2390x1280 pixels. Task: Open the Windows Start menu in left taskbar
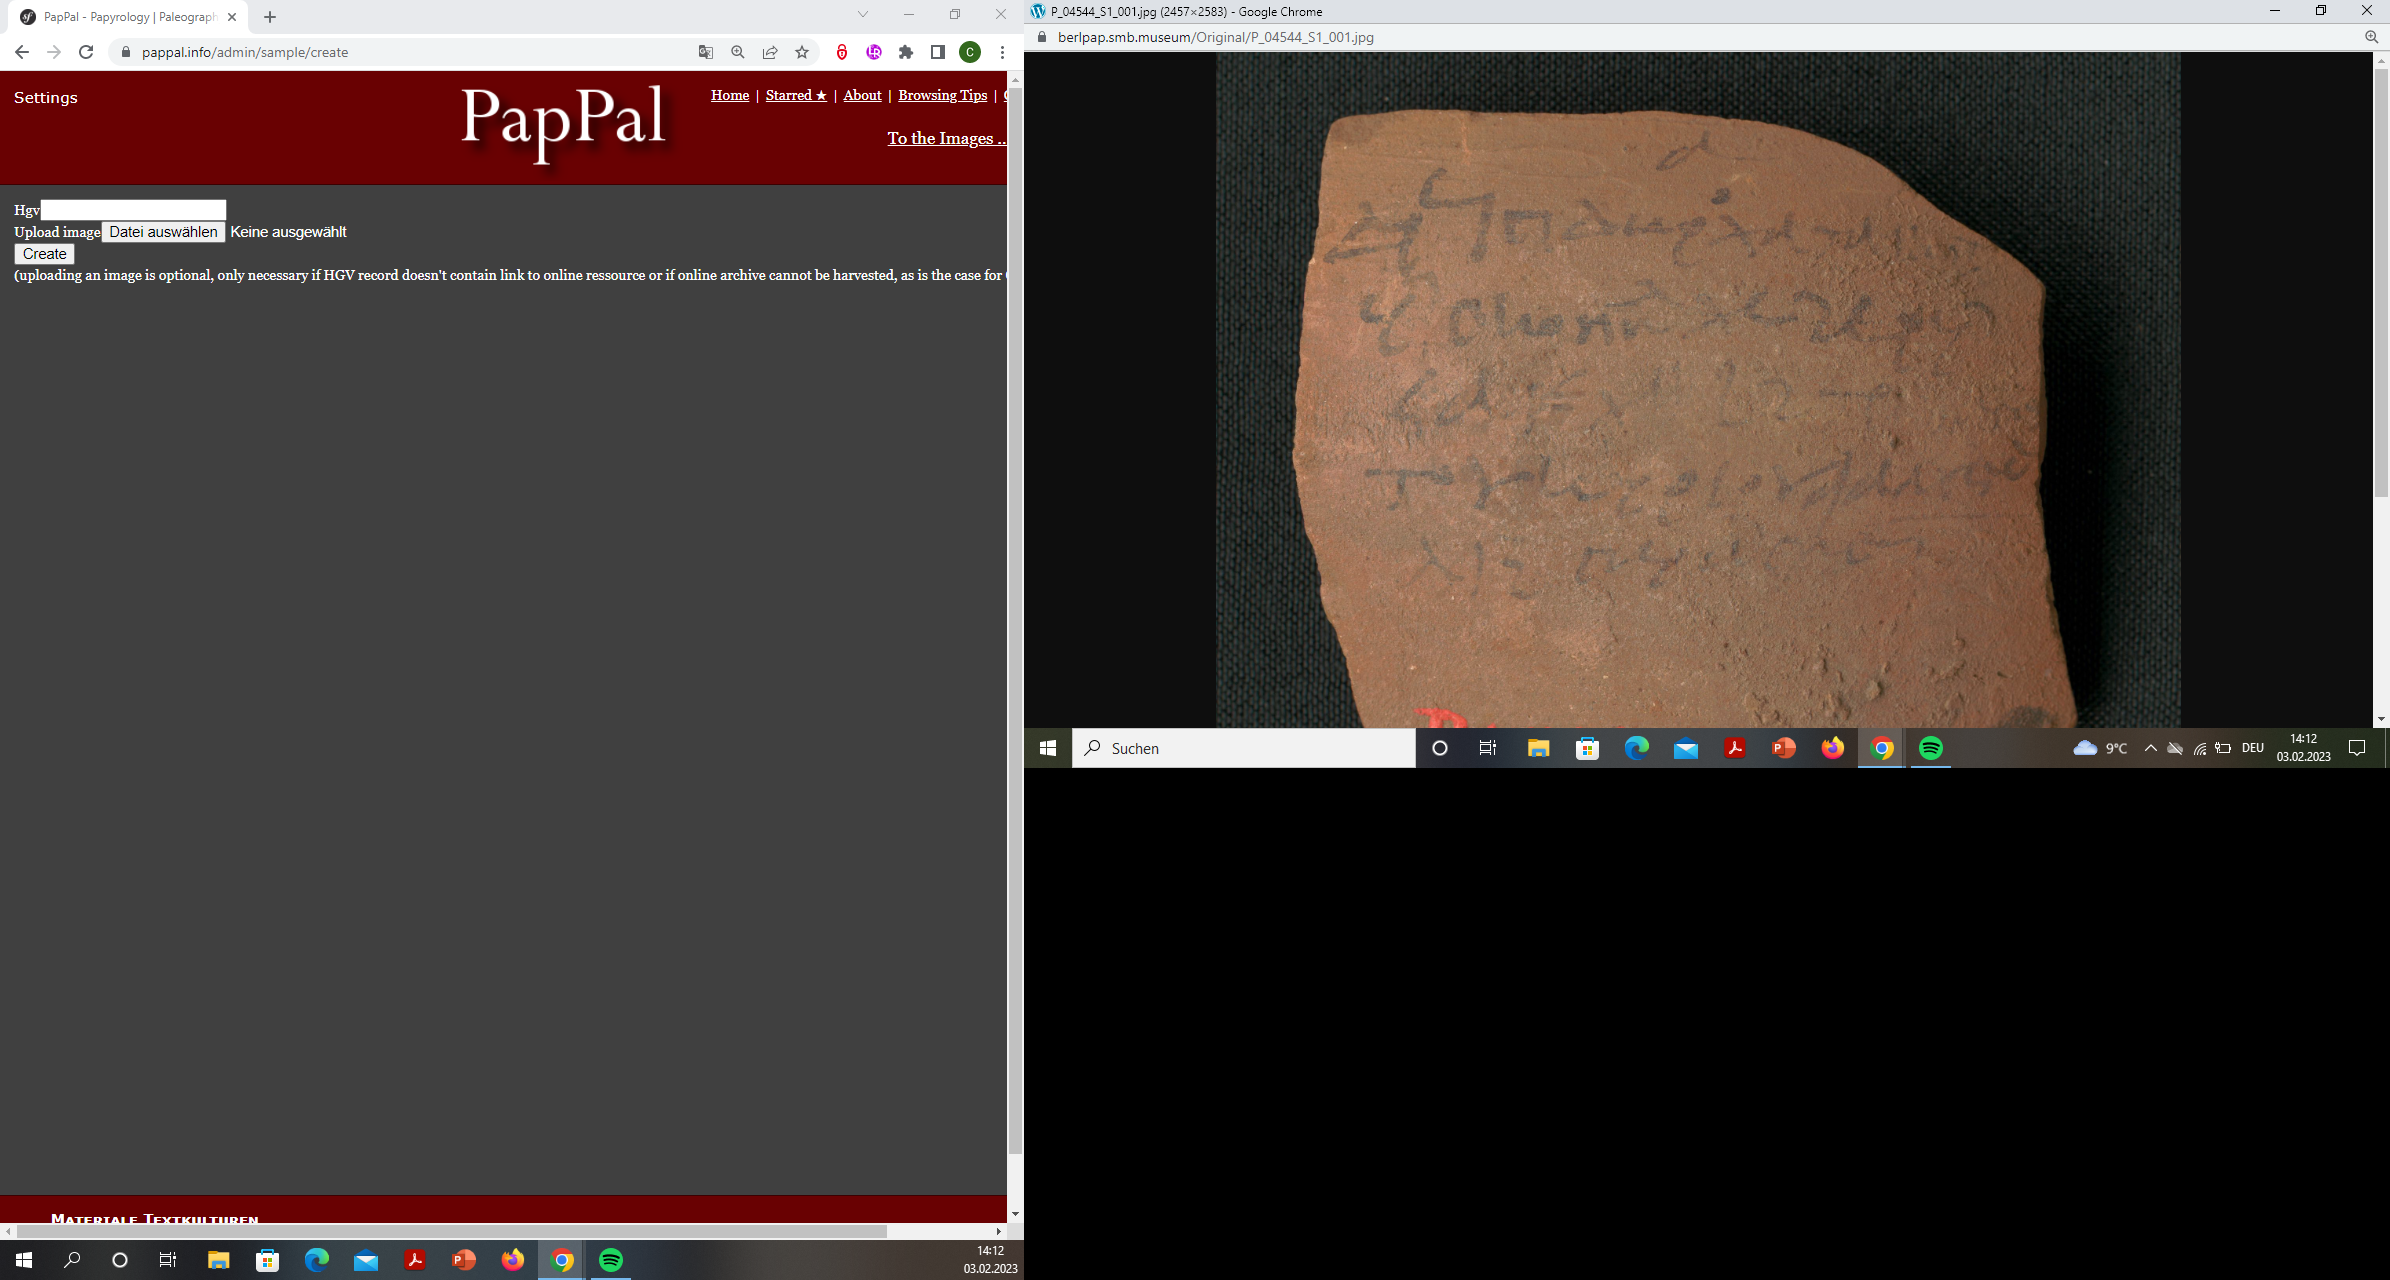pos(24,1260)
